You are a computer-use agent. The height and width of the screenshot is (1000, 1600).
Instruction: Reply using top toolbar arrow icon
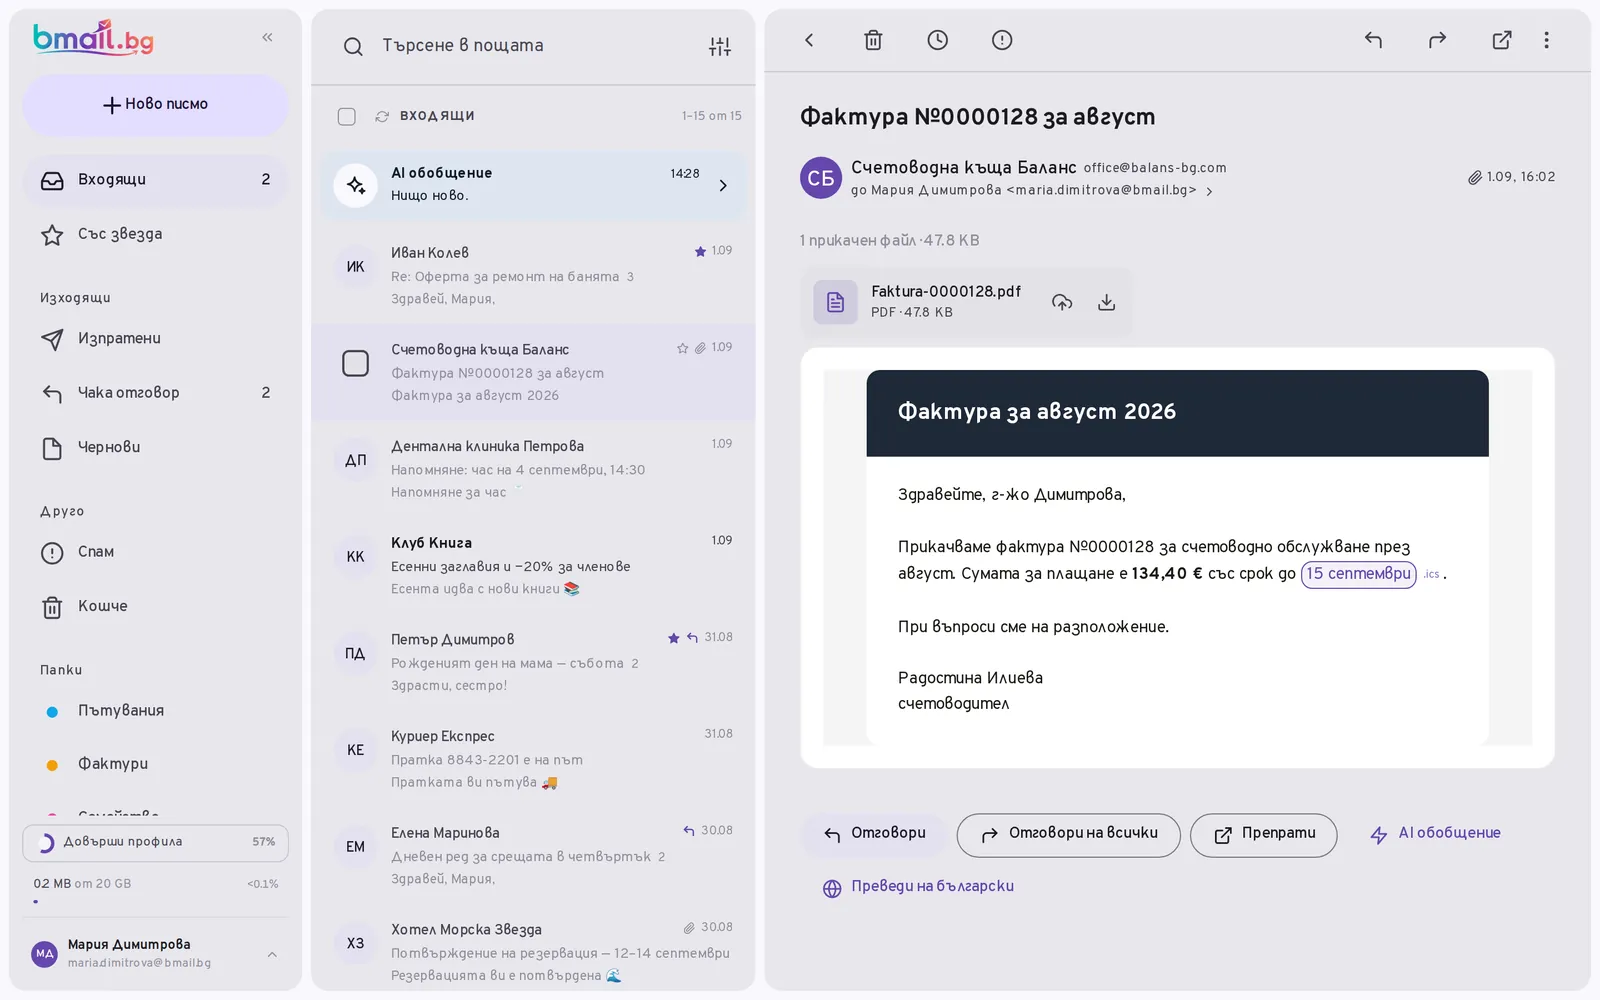click(1373, 40)
